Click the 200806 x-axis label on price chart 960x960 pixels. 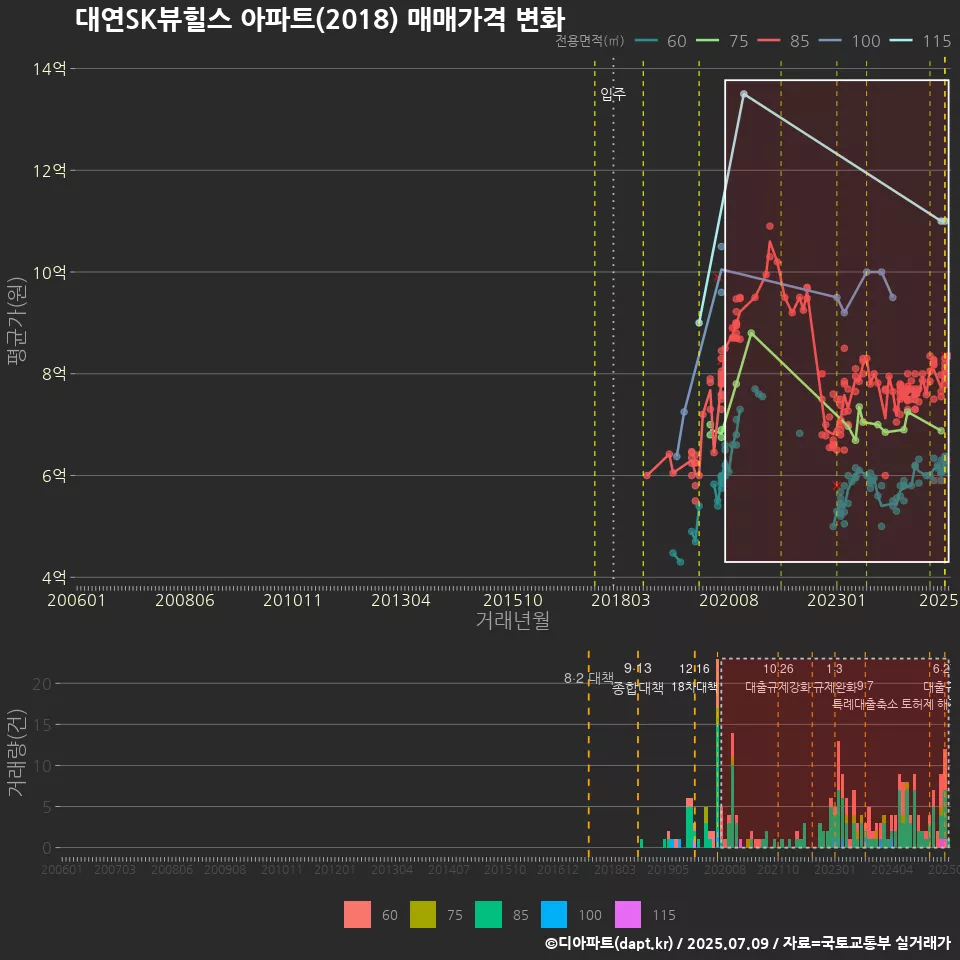[185, 600]
